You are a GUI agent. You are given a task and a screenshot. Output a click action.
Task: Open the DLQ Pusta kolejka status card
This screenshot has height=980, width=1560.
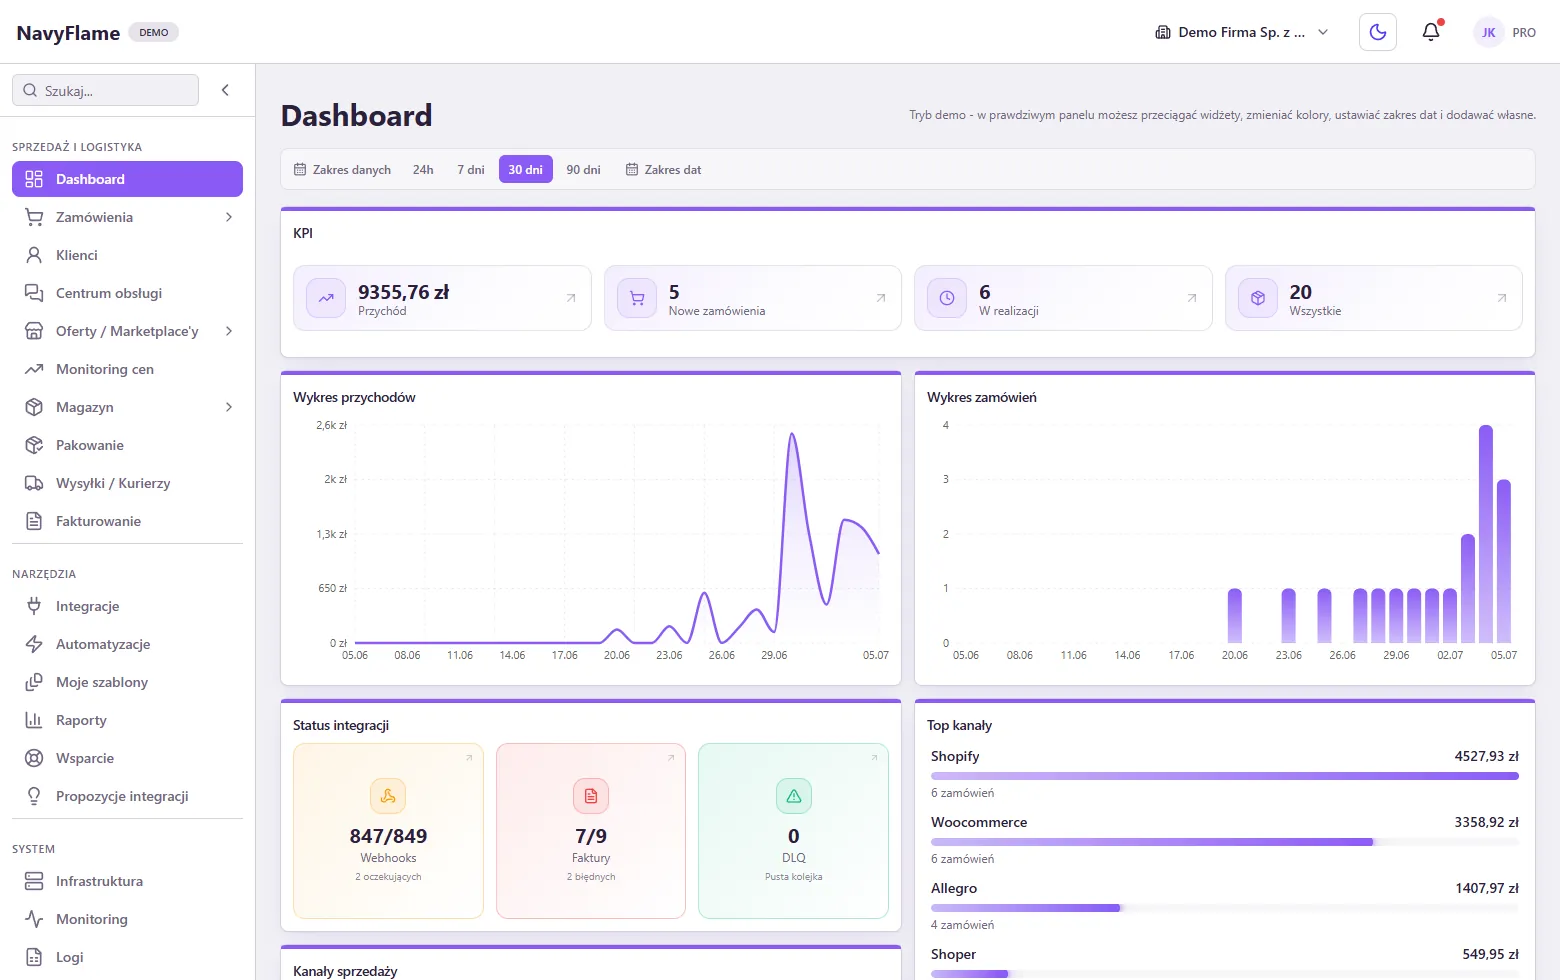tap(793, 831)
